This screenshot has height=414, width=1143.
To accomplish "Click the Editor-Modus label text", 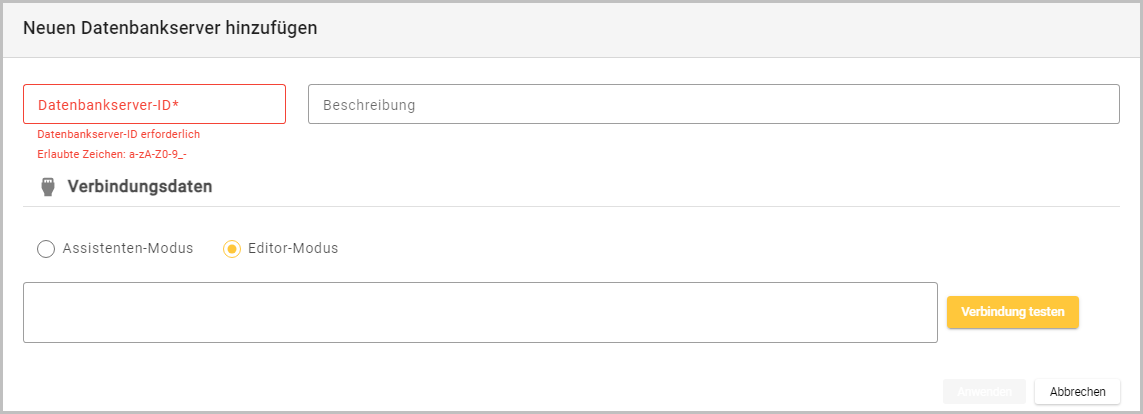I will tap(293, 248).
